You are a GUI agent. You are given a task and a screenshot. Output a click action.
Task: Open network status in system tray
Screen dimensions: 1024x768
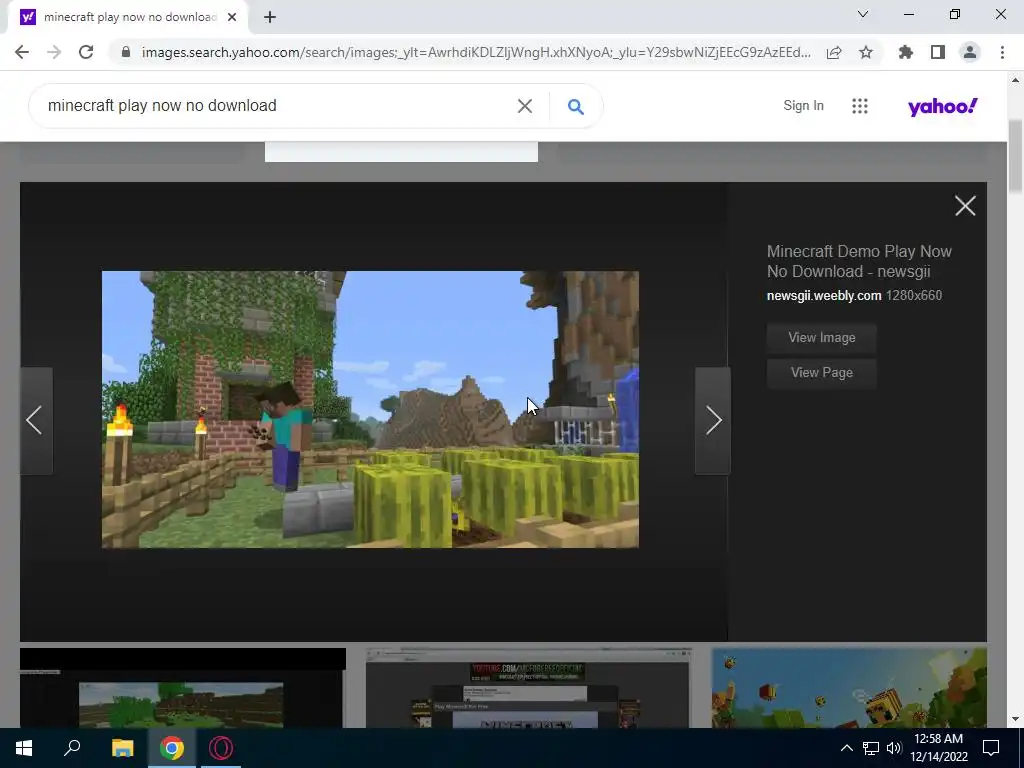coord(871,748)
